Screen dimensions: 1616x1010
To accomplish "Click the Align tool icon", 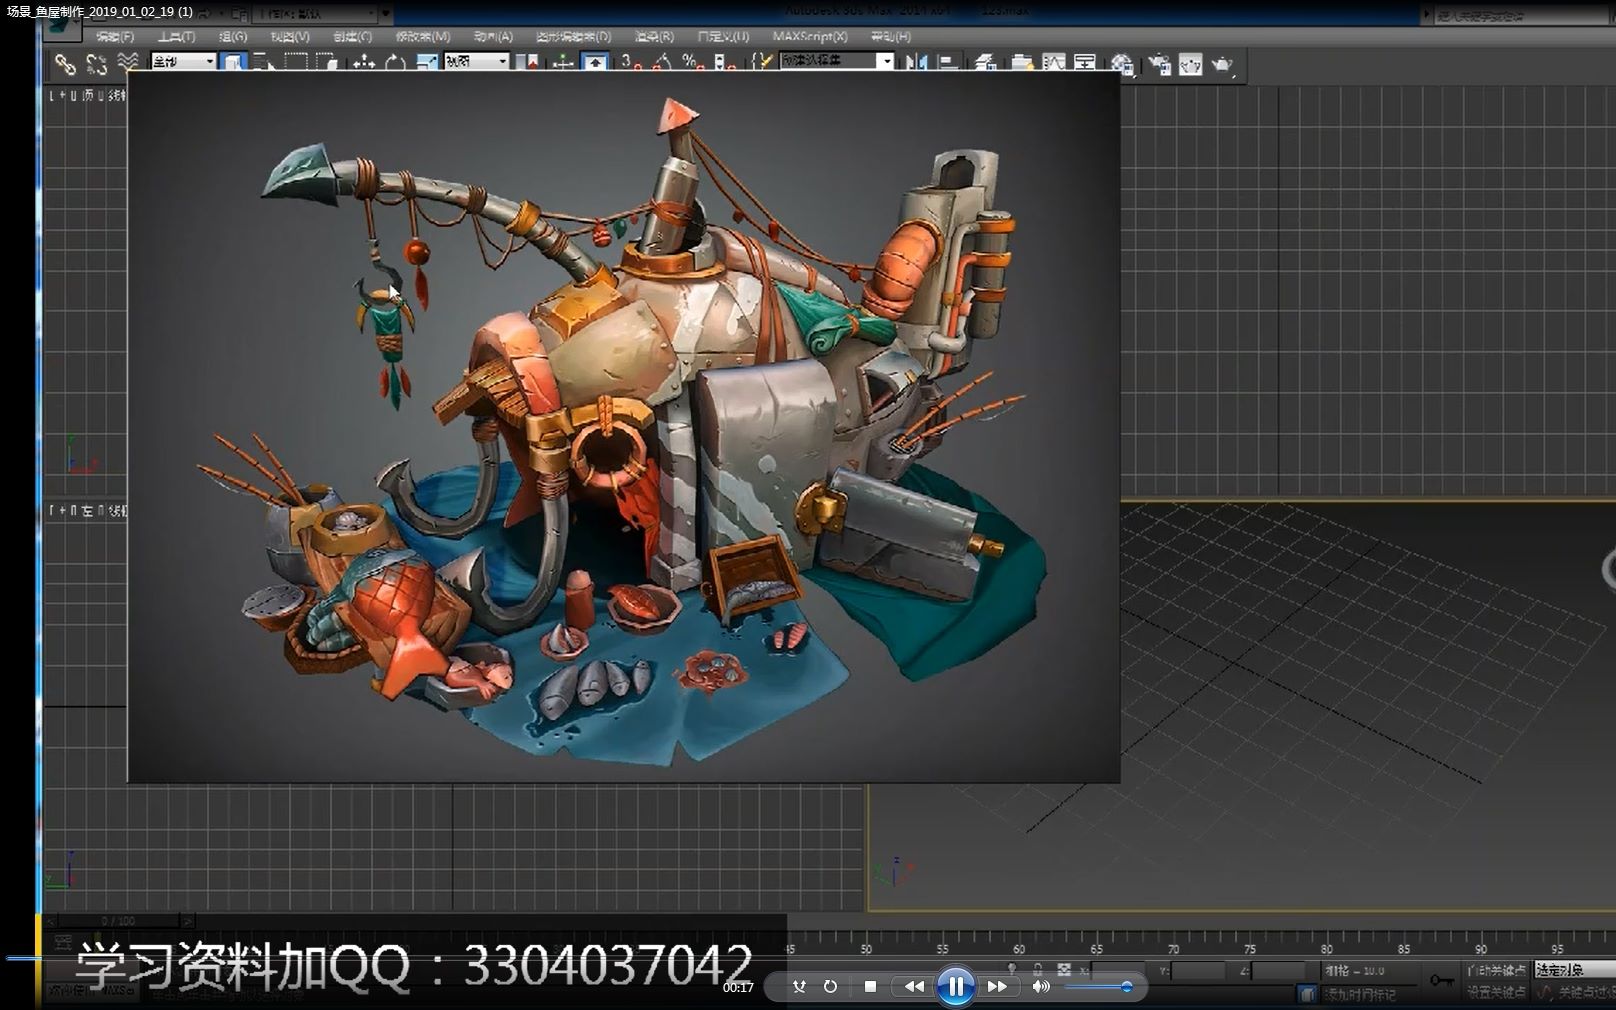I will coord(947,63).
